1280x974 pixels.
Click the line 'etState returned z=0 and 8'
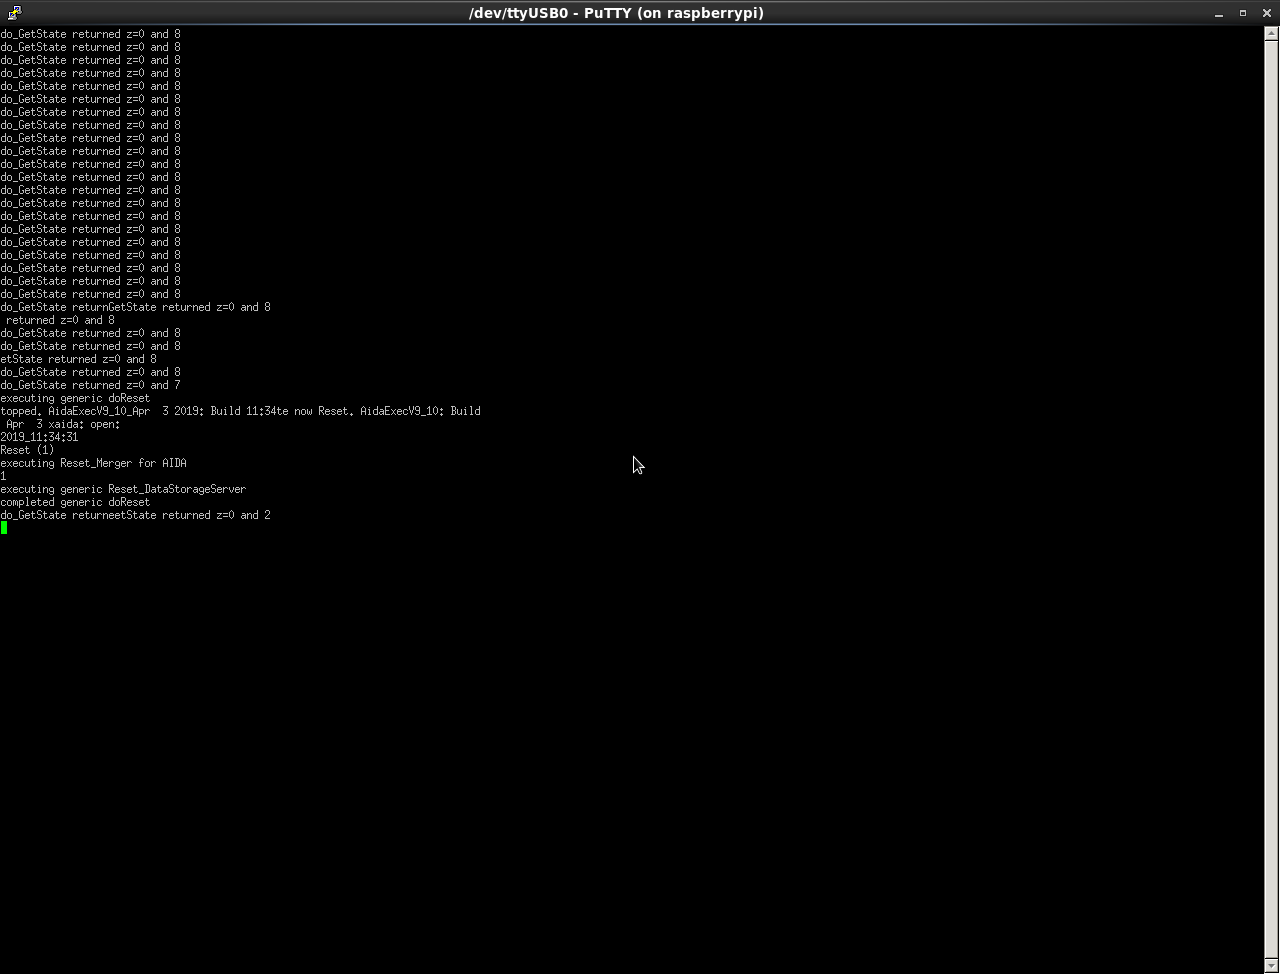[x=78, y=359]
